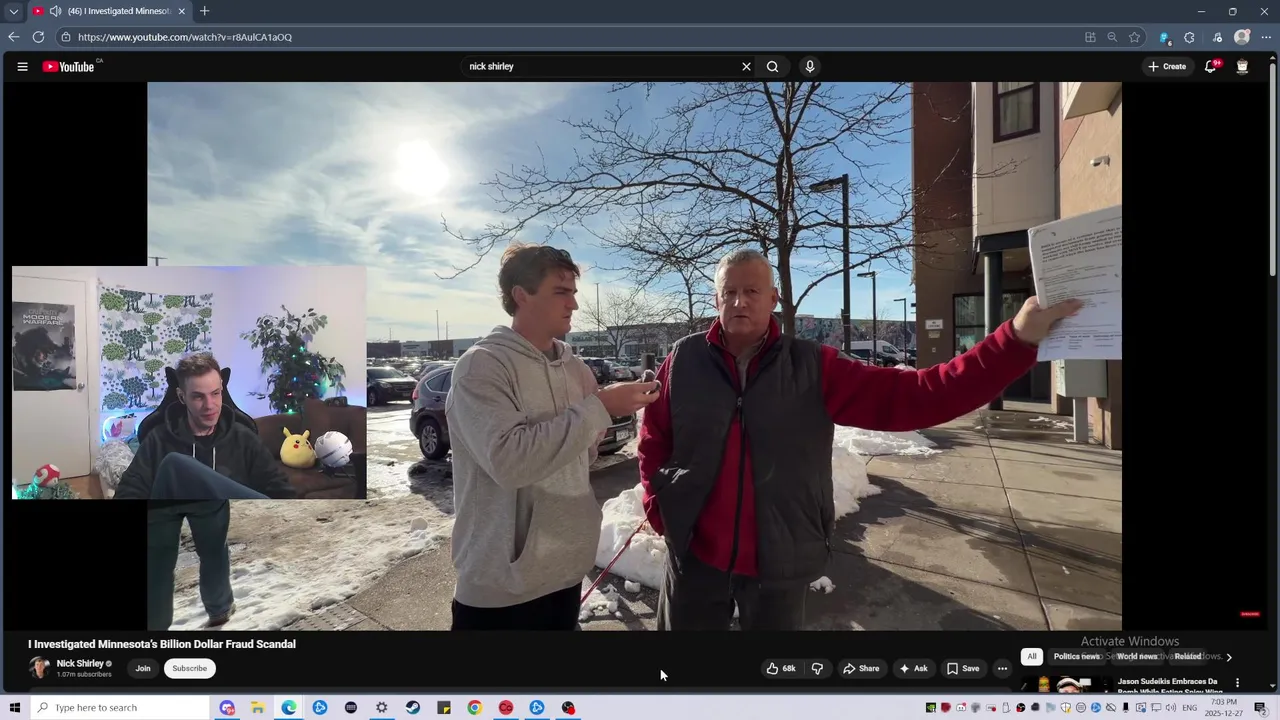Open the YouTube account avatar menu
Screen dimensions: 1280x720
[1242, 67]
